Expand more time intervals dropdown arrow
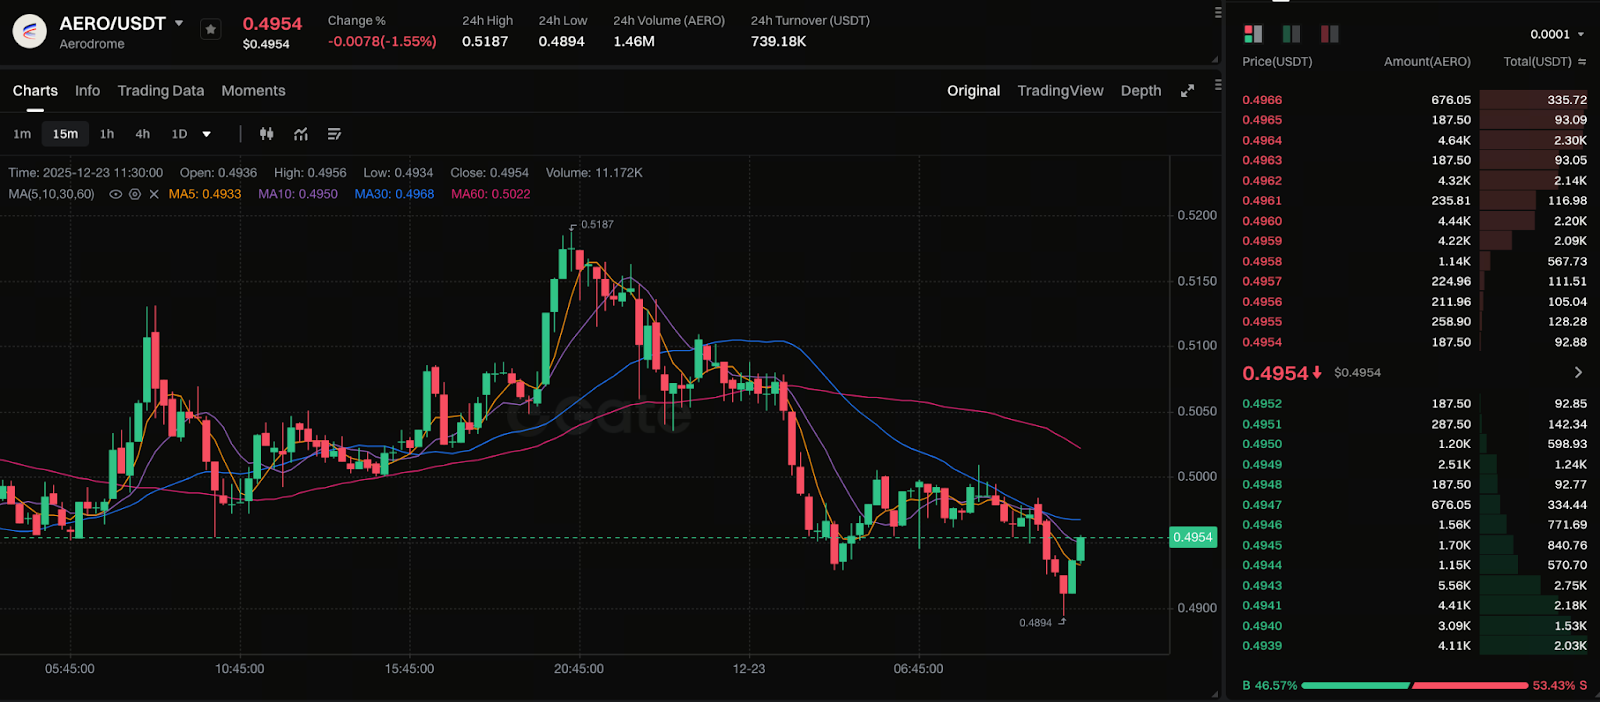The image size is (1600, 702). coord(207,134)
